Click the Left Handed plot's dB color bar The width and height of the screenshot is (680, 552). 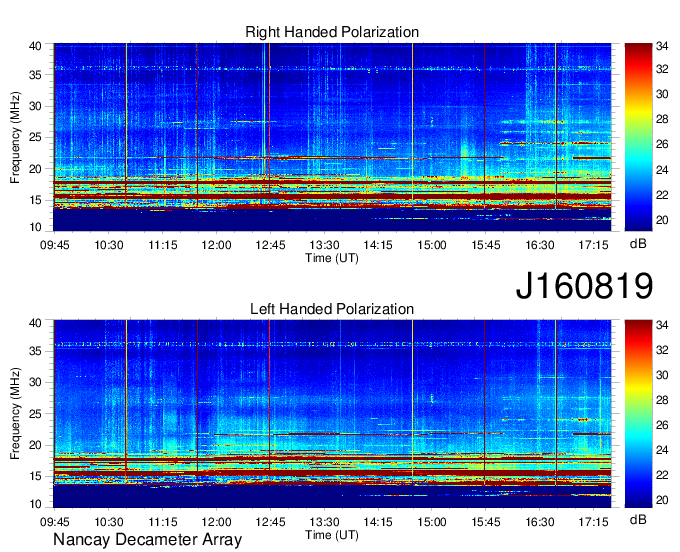[x=638, y=414]
